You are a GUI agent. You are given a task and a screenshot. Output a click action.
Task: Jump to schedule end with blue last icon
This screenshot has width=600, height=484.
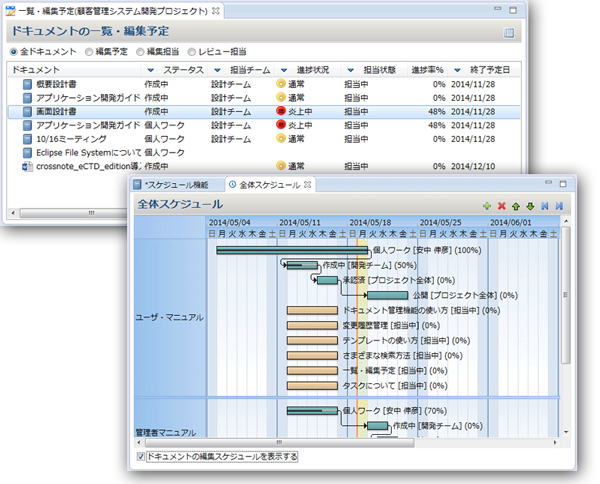559,205
